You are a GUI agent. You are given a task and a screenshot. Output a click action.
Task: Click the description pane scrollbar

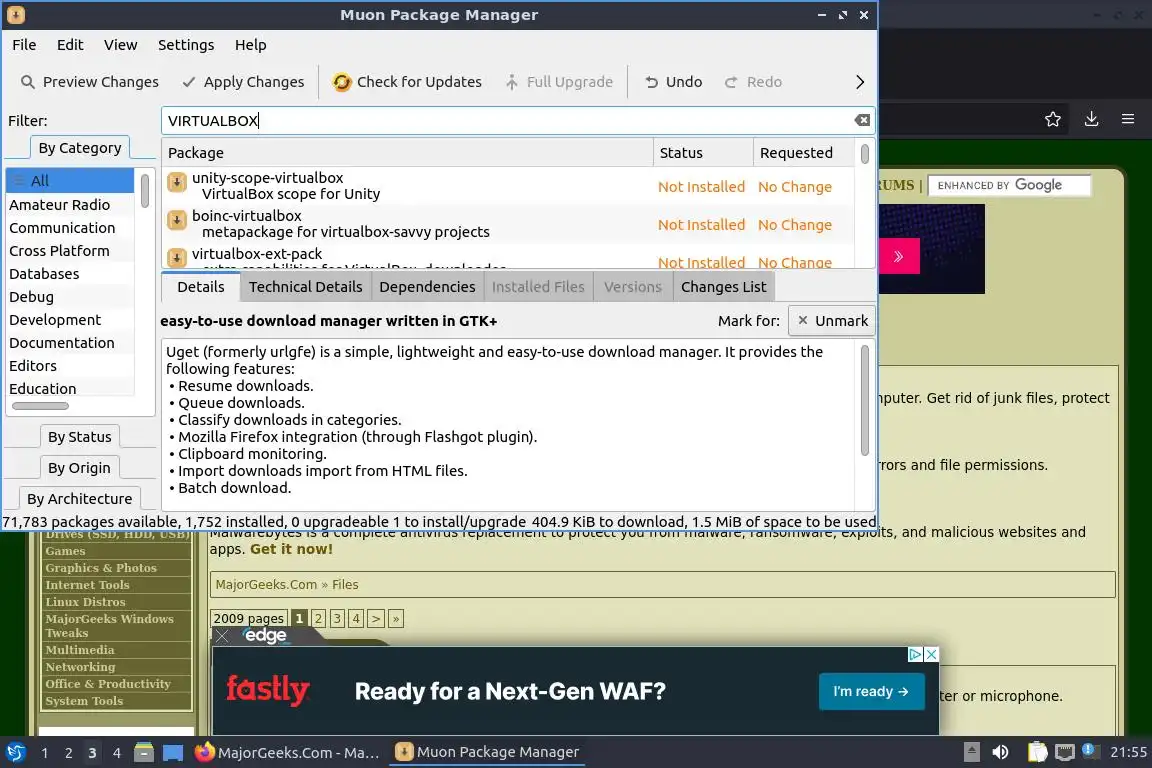865,401
